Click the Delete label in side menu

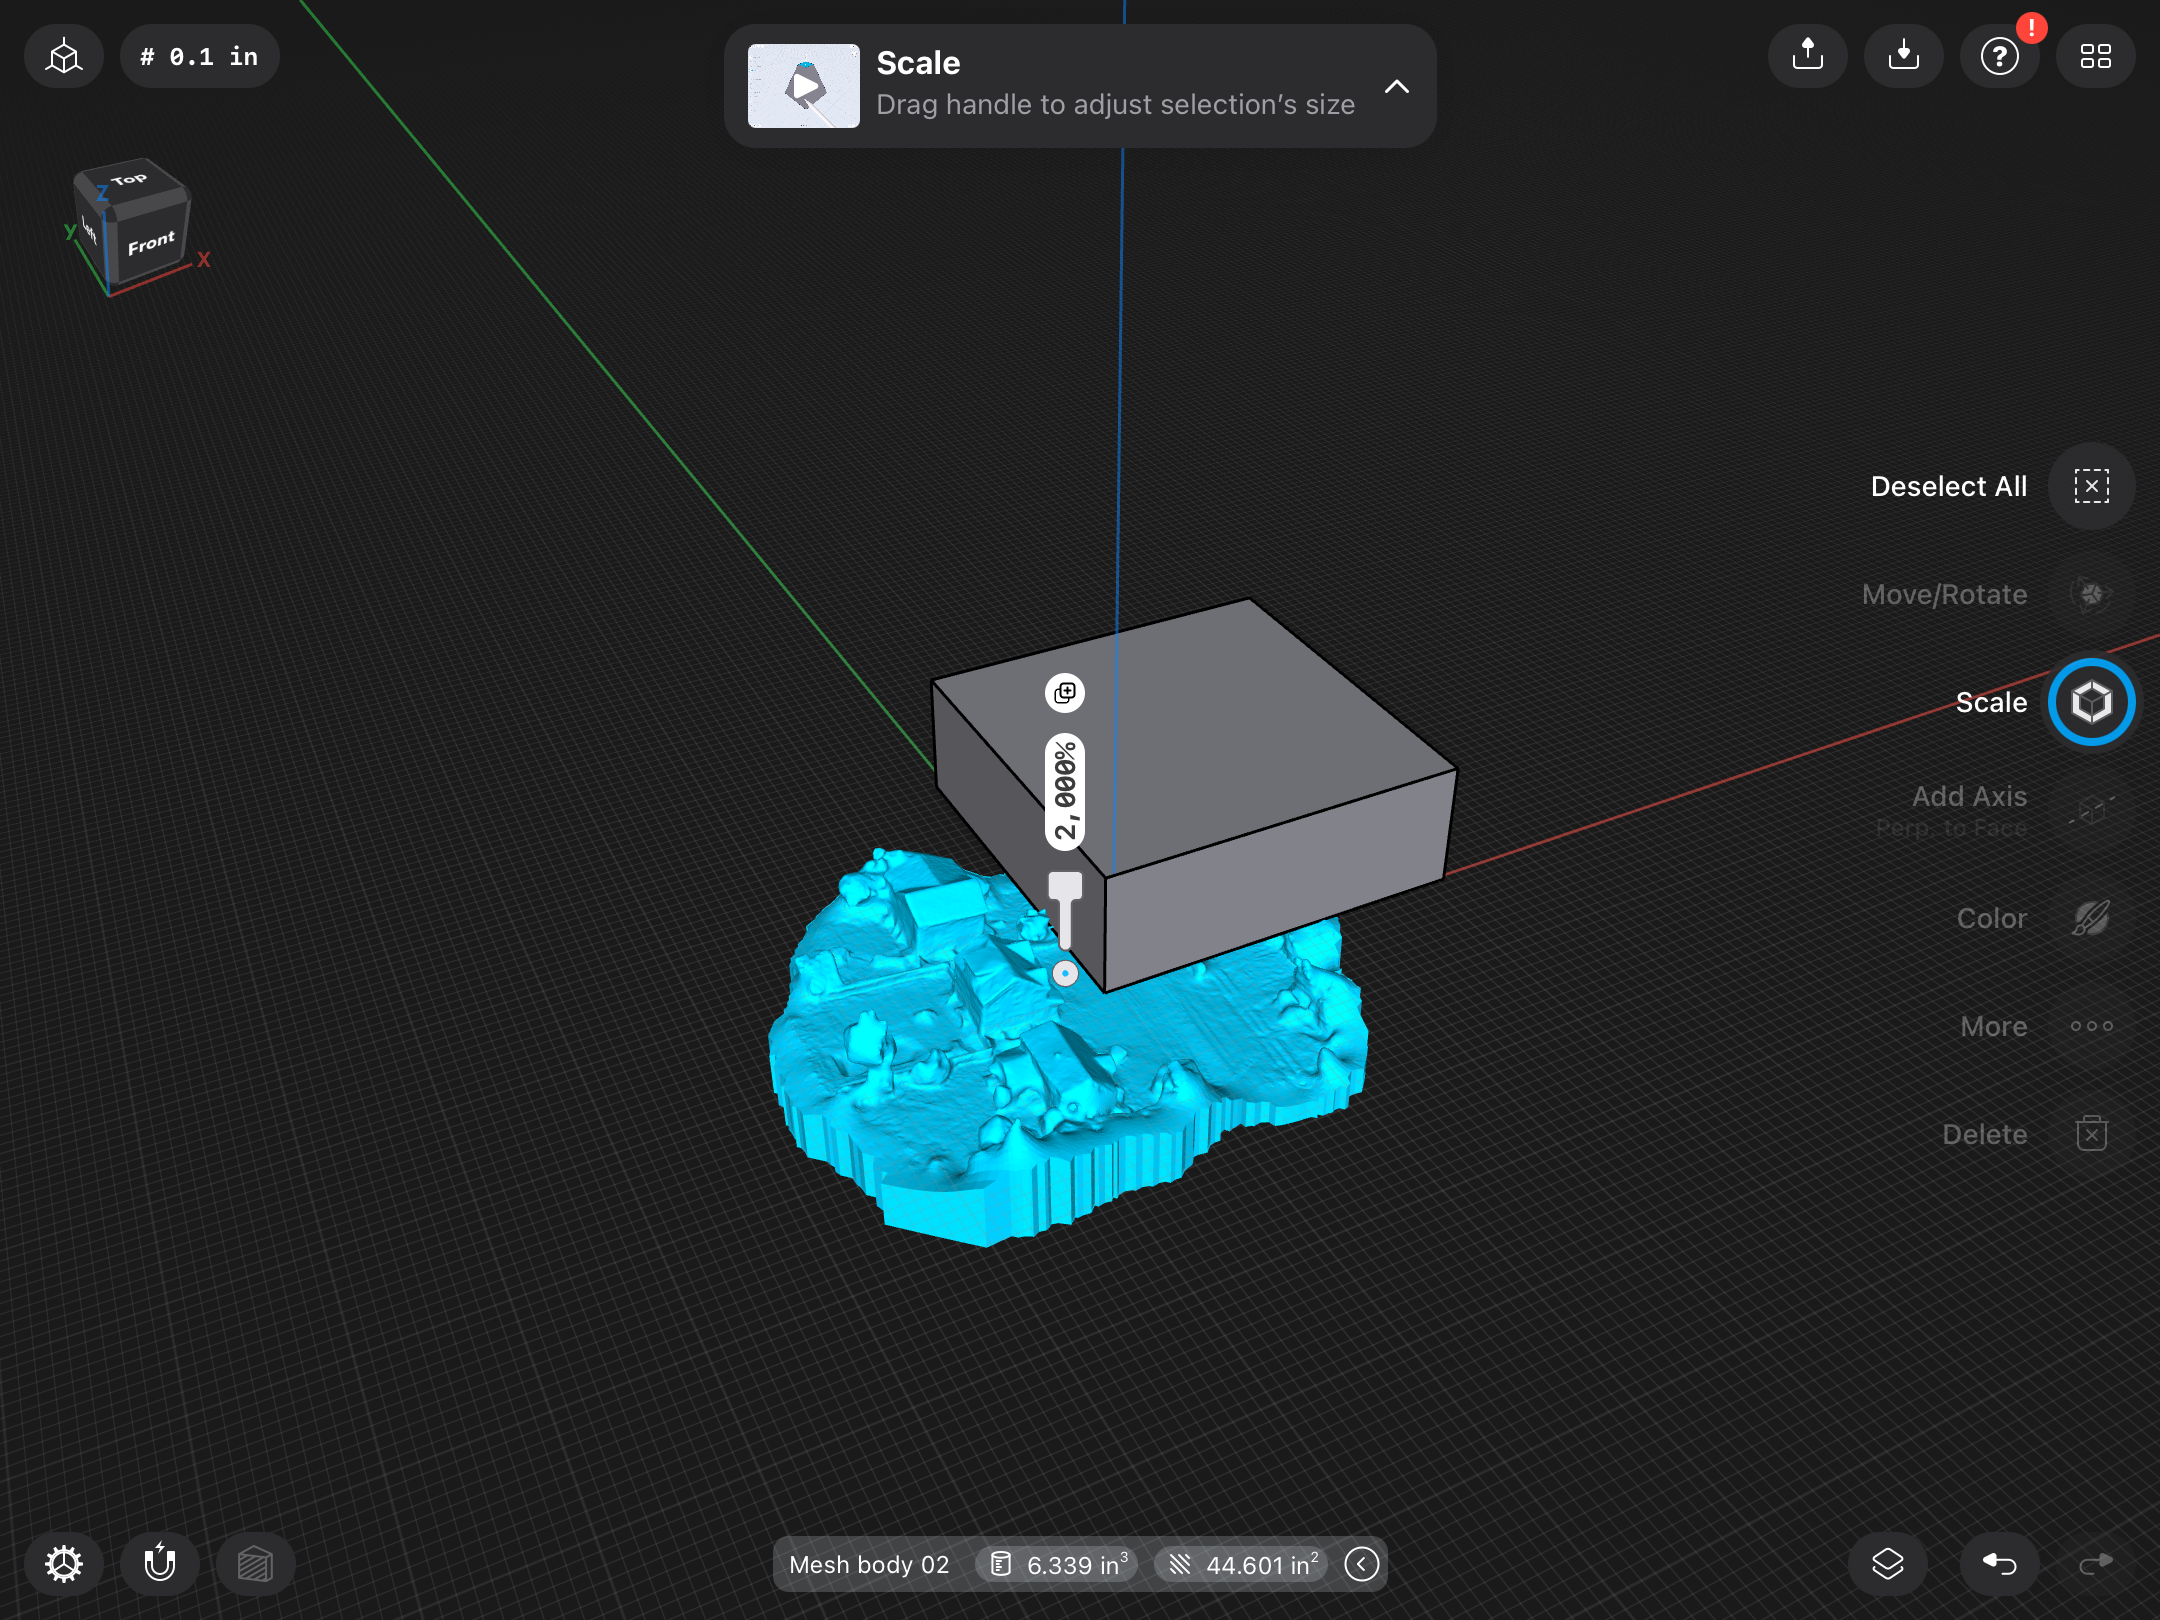tap(1985, 1134)
